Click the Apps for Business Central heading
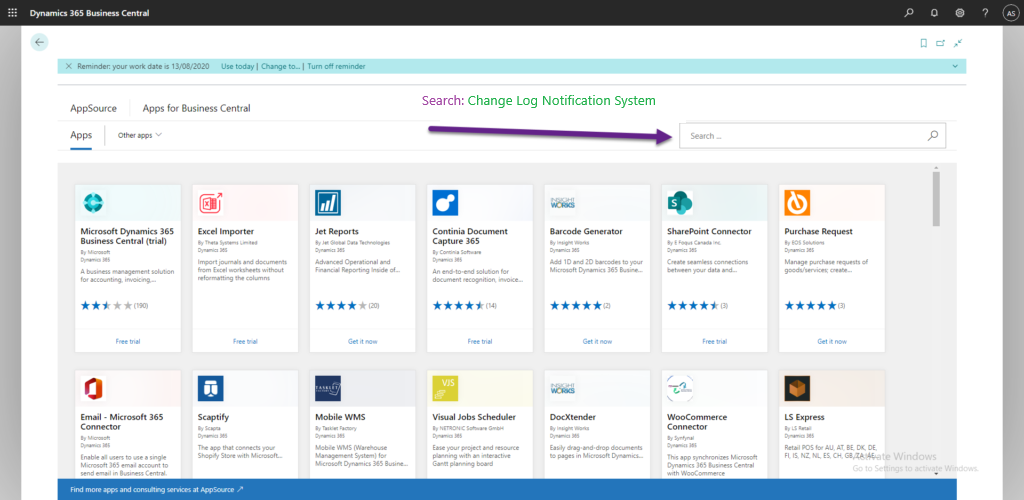 click(x=196, y=108)
